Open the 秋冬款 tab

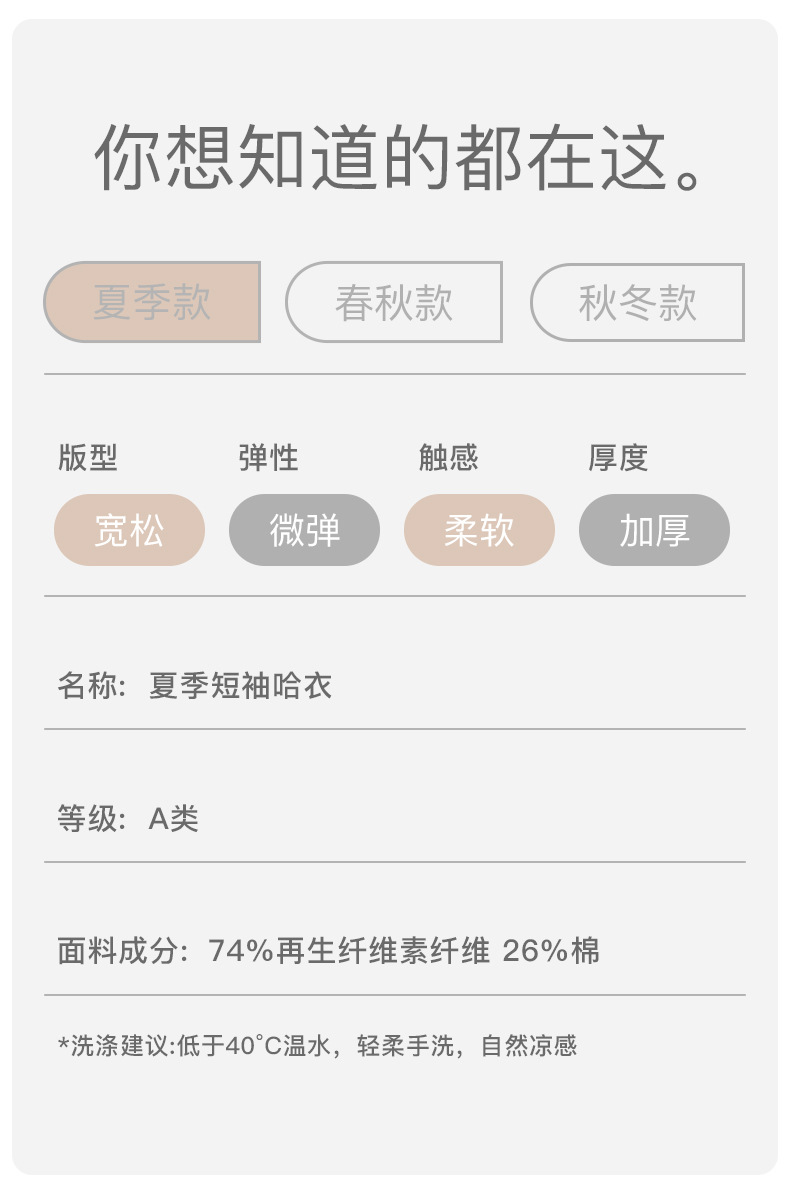(x=637, y=302)
